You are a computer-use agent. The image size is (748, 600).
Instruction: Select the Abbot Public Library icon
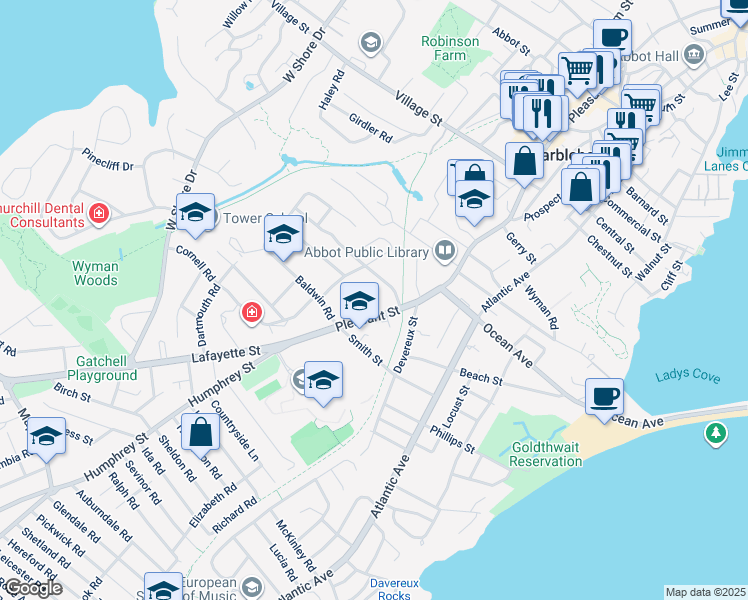tap(445, 251)
